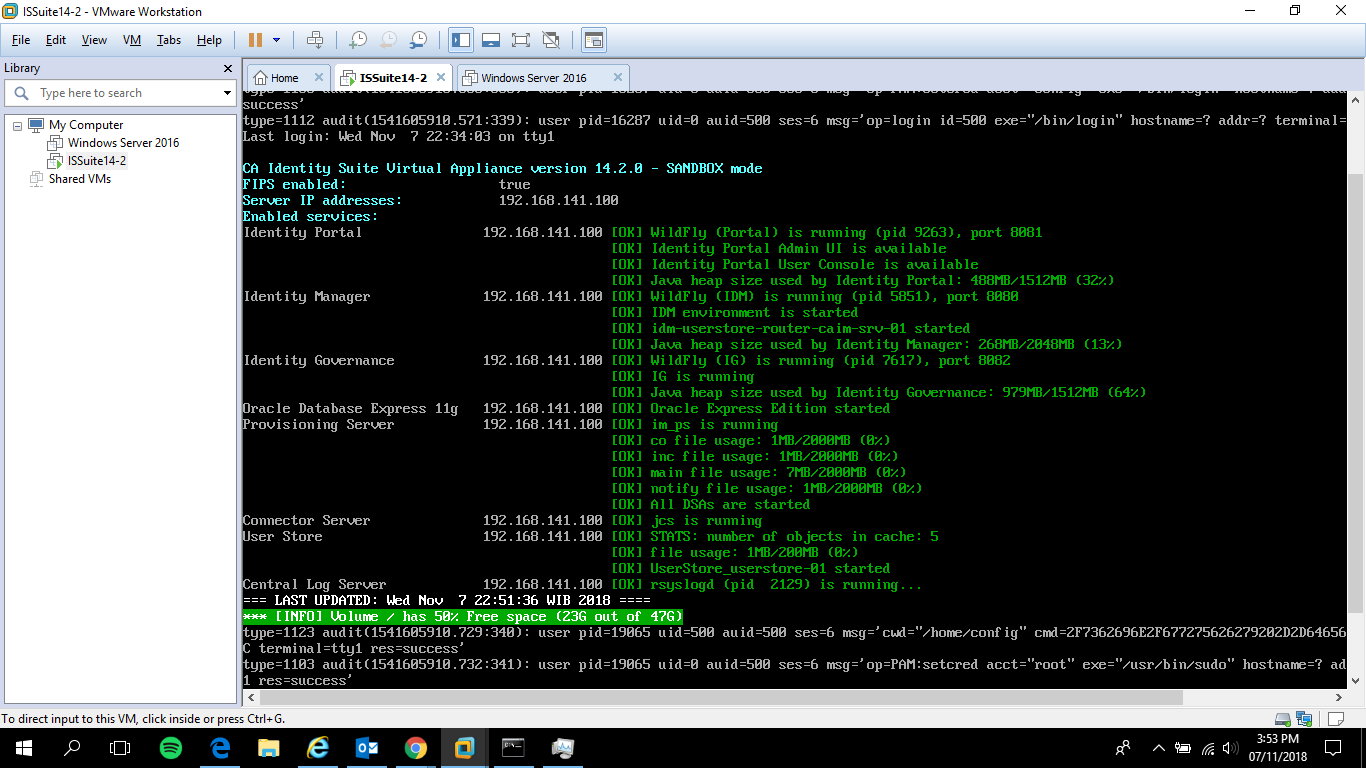Screen dimensions: 1366x768
Task: Enter full screen mode from the toolbar
Action: click(x=520, y=40)
